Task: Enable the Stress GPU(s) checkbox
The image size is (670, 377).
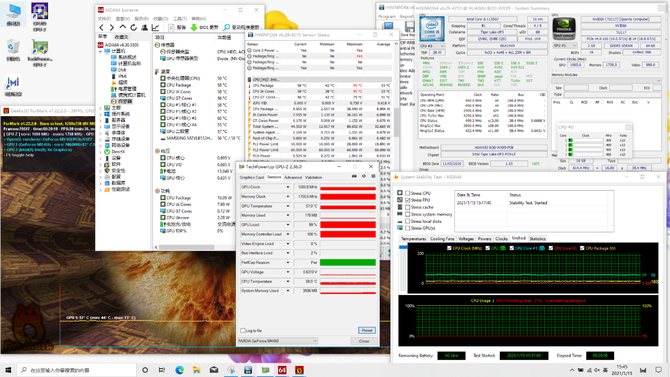Action: click(x=408, y=228)
